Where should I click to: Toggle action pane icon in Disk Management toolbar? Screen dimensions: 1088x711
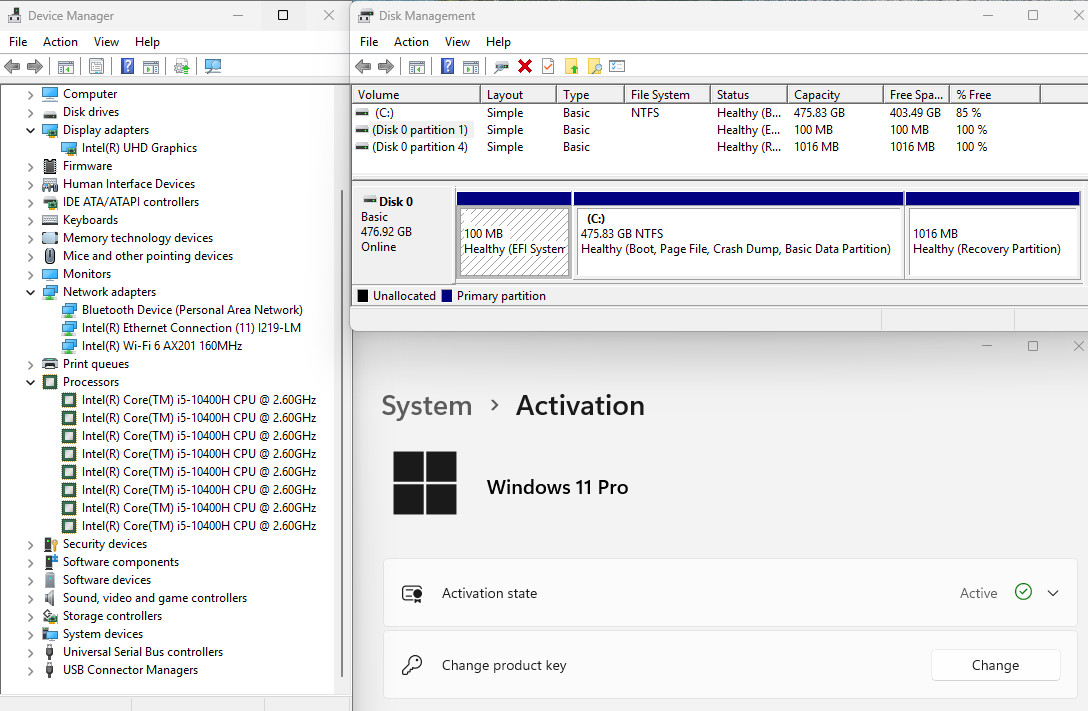(x=471, y=67)
